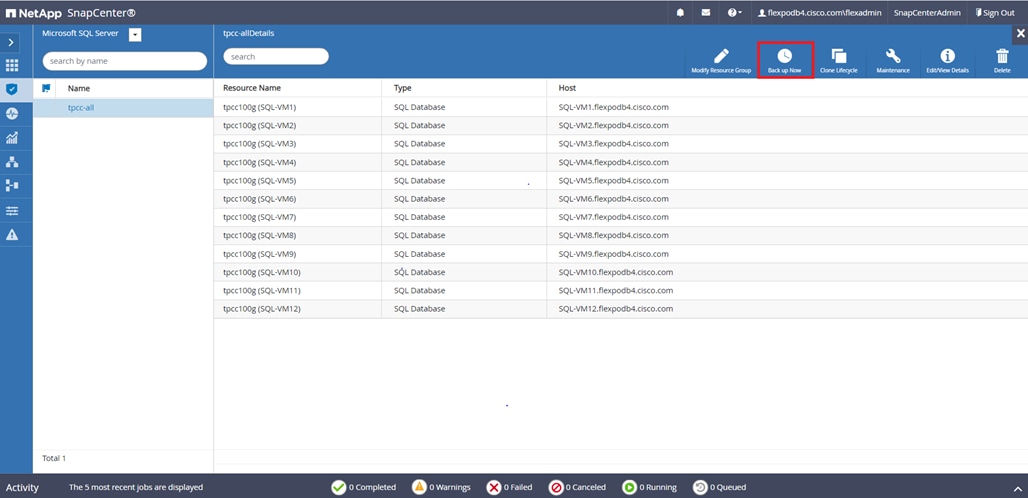Screen dimensions: 1028x498
Task: Open the Storage Systems icon in sidebar
Action: click(x=11, y=185)
